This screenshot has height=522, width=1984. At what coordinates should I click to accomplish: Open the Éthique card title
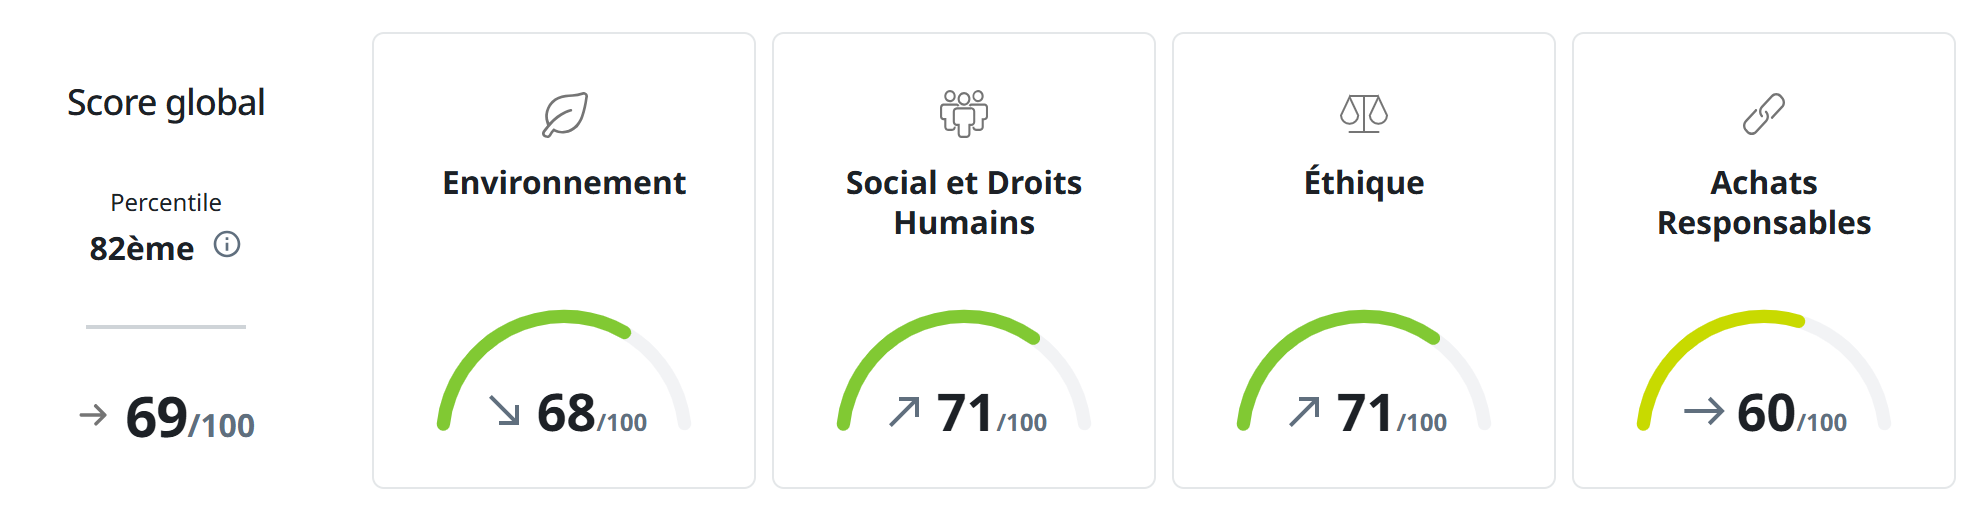[1364, 183]
